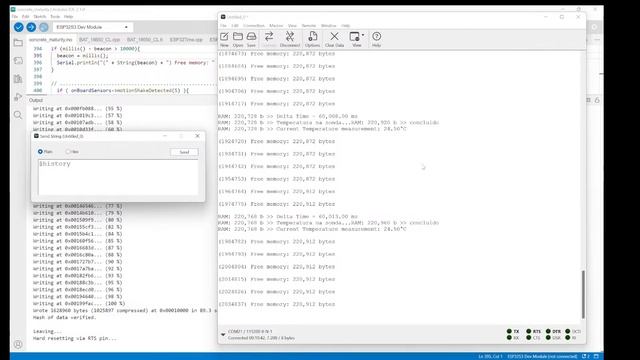Click the CTS indicator light

point(529,338)
